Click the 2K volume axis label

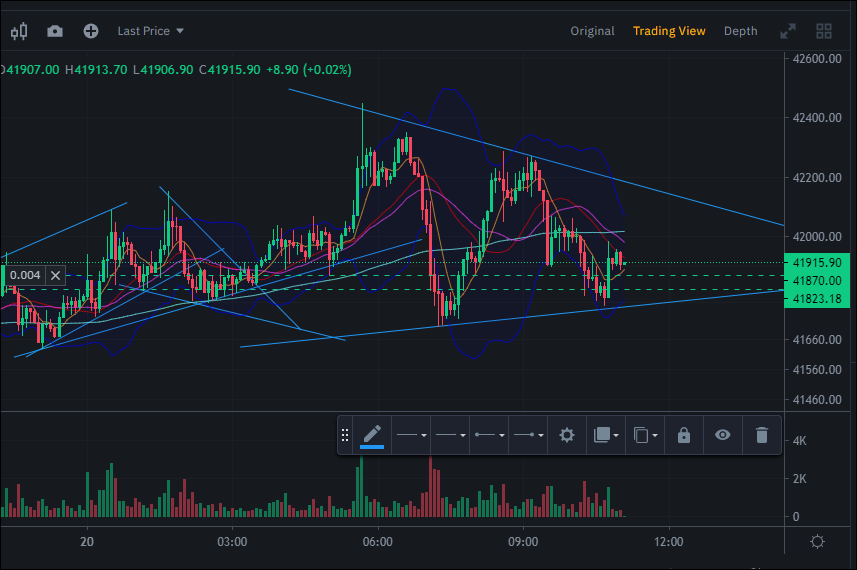800,479
